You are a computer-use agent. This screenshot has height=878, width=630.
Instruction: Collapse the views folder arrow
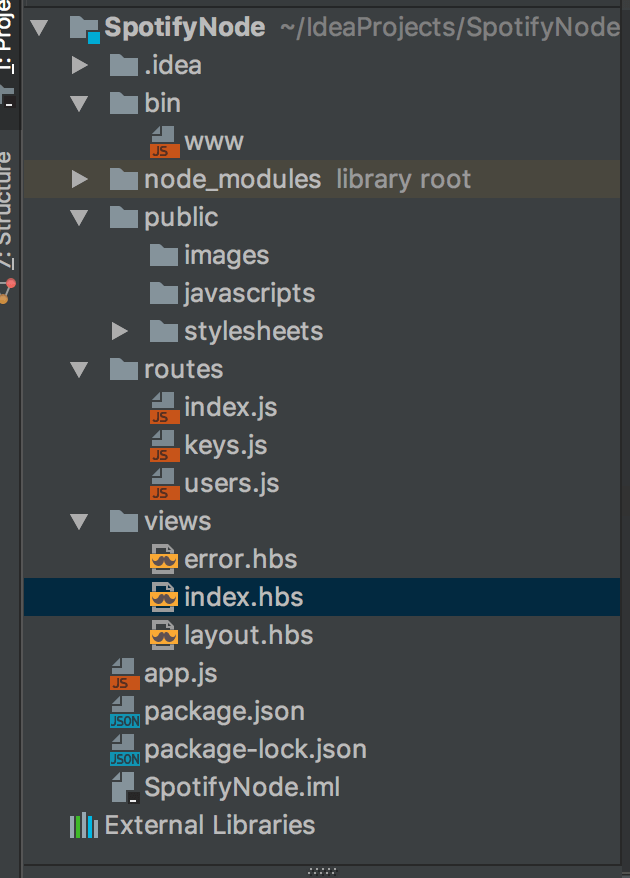(x=80, y=522)
